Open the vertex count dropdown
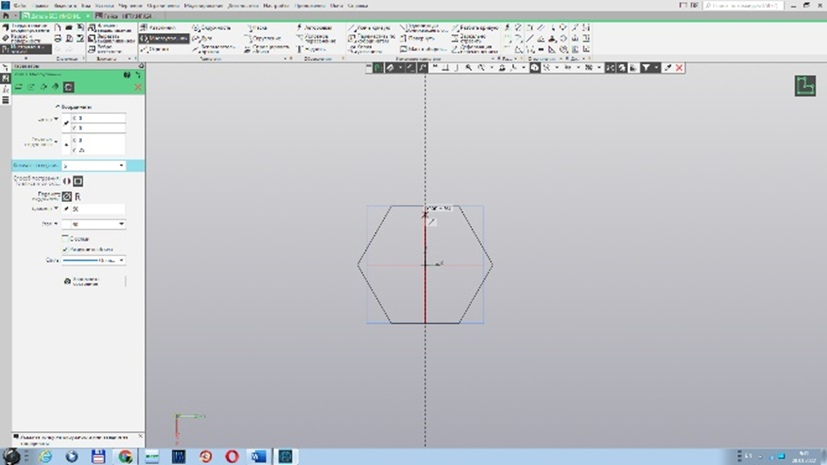The height and width of the screenshot is (465, 827). (121, 166)
